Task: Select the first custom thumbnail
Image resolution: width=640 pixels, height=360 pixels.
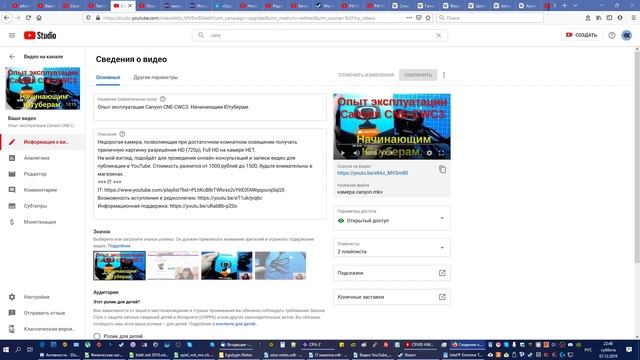Action: 119,266
